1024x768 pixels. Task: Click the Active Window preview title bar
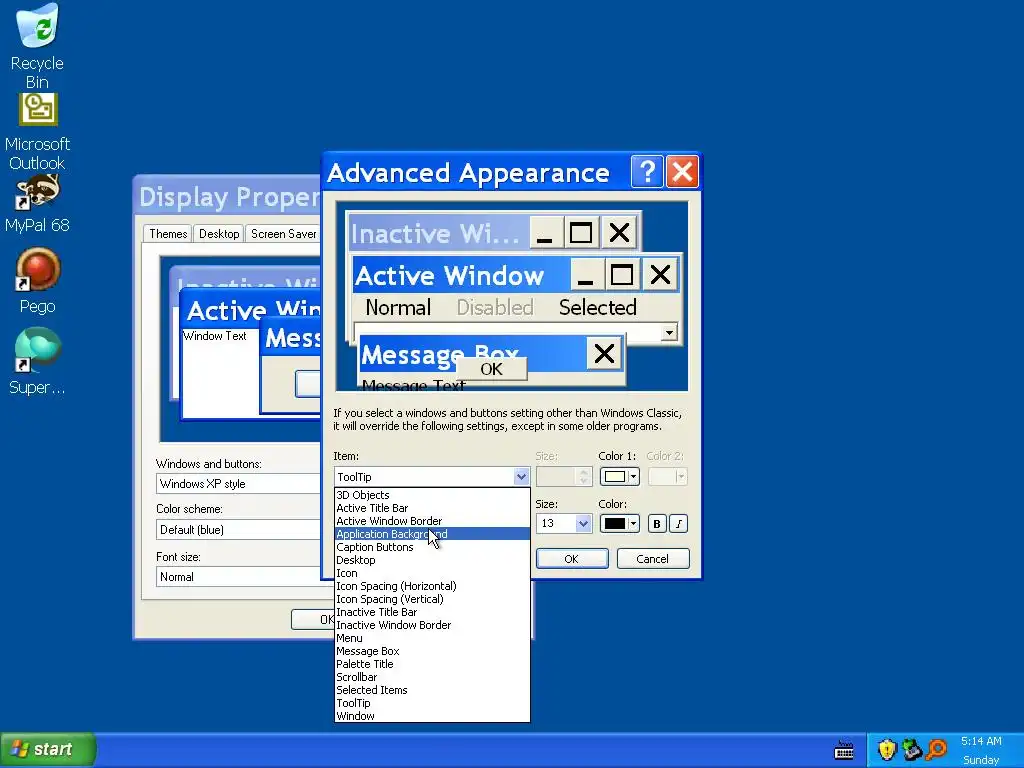coord(461,275)
